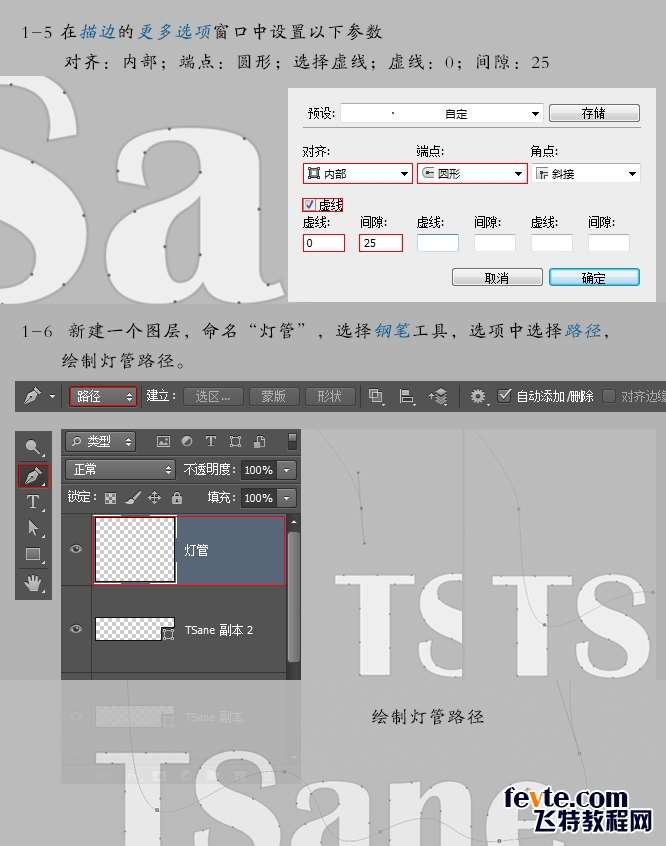
Task: Open the 不透明度 opacity slider arrow
Action: click(x=287, y=470)
